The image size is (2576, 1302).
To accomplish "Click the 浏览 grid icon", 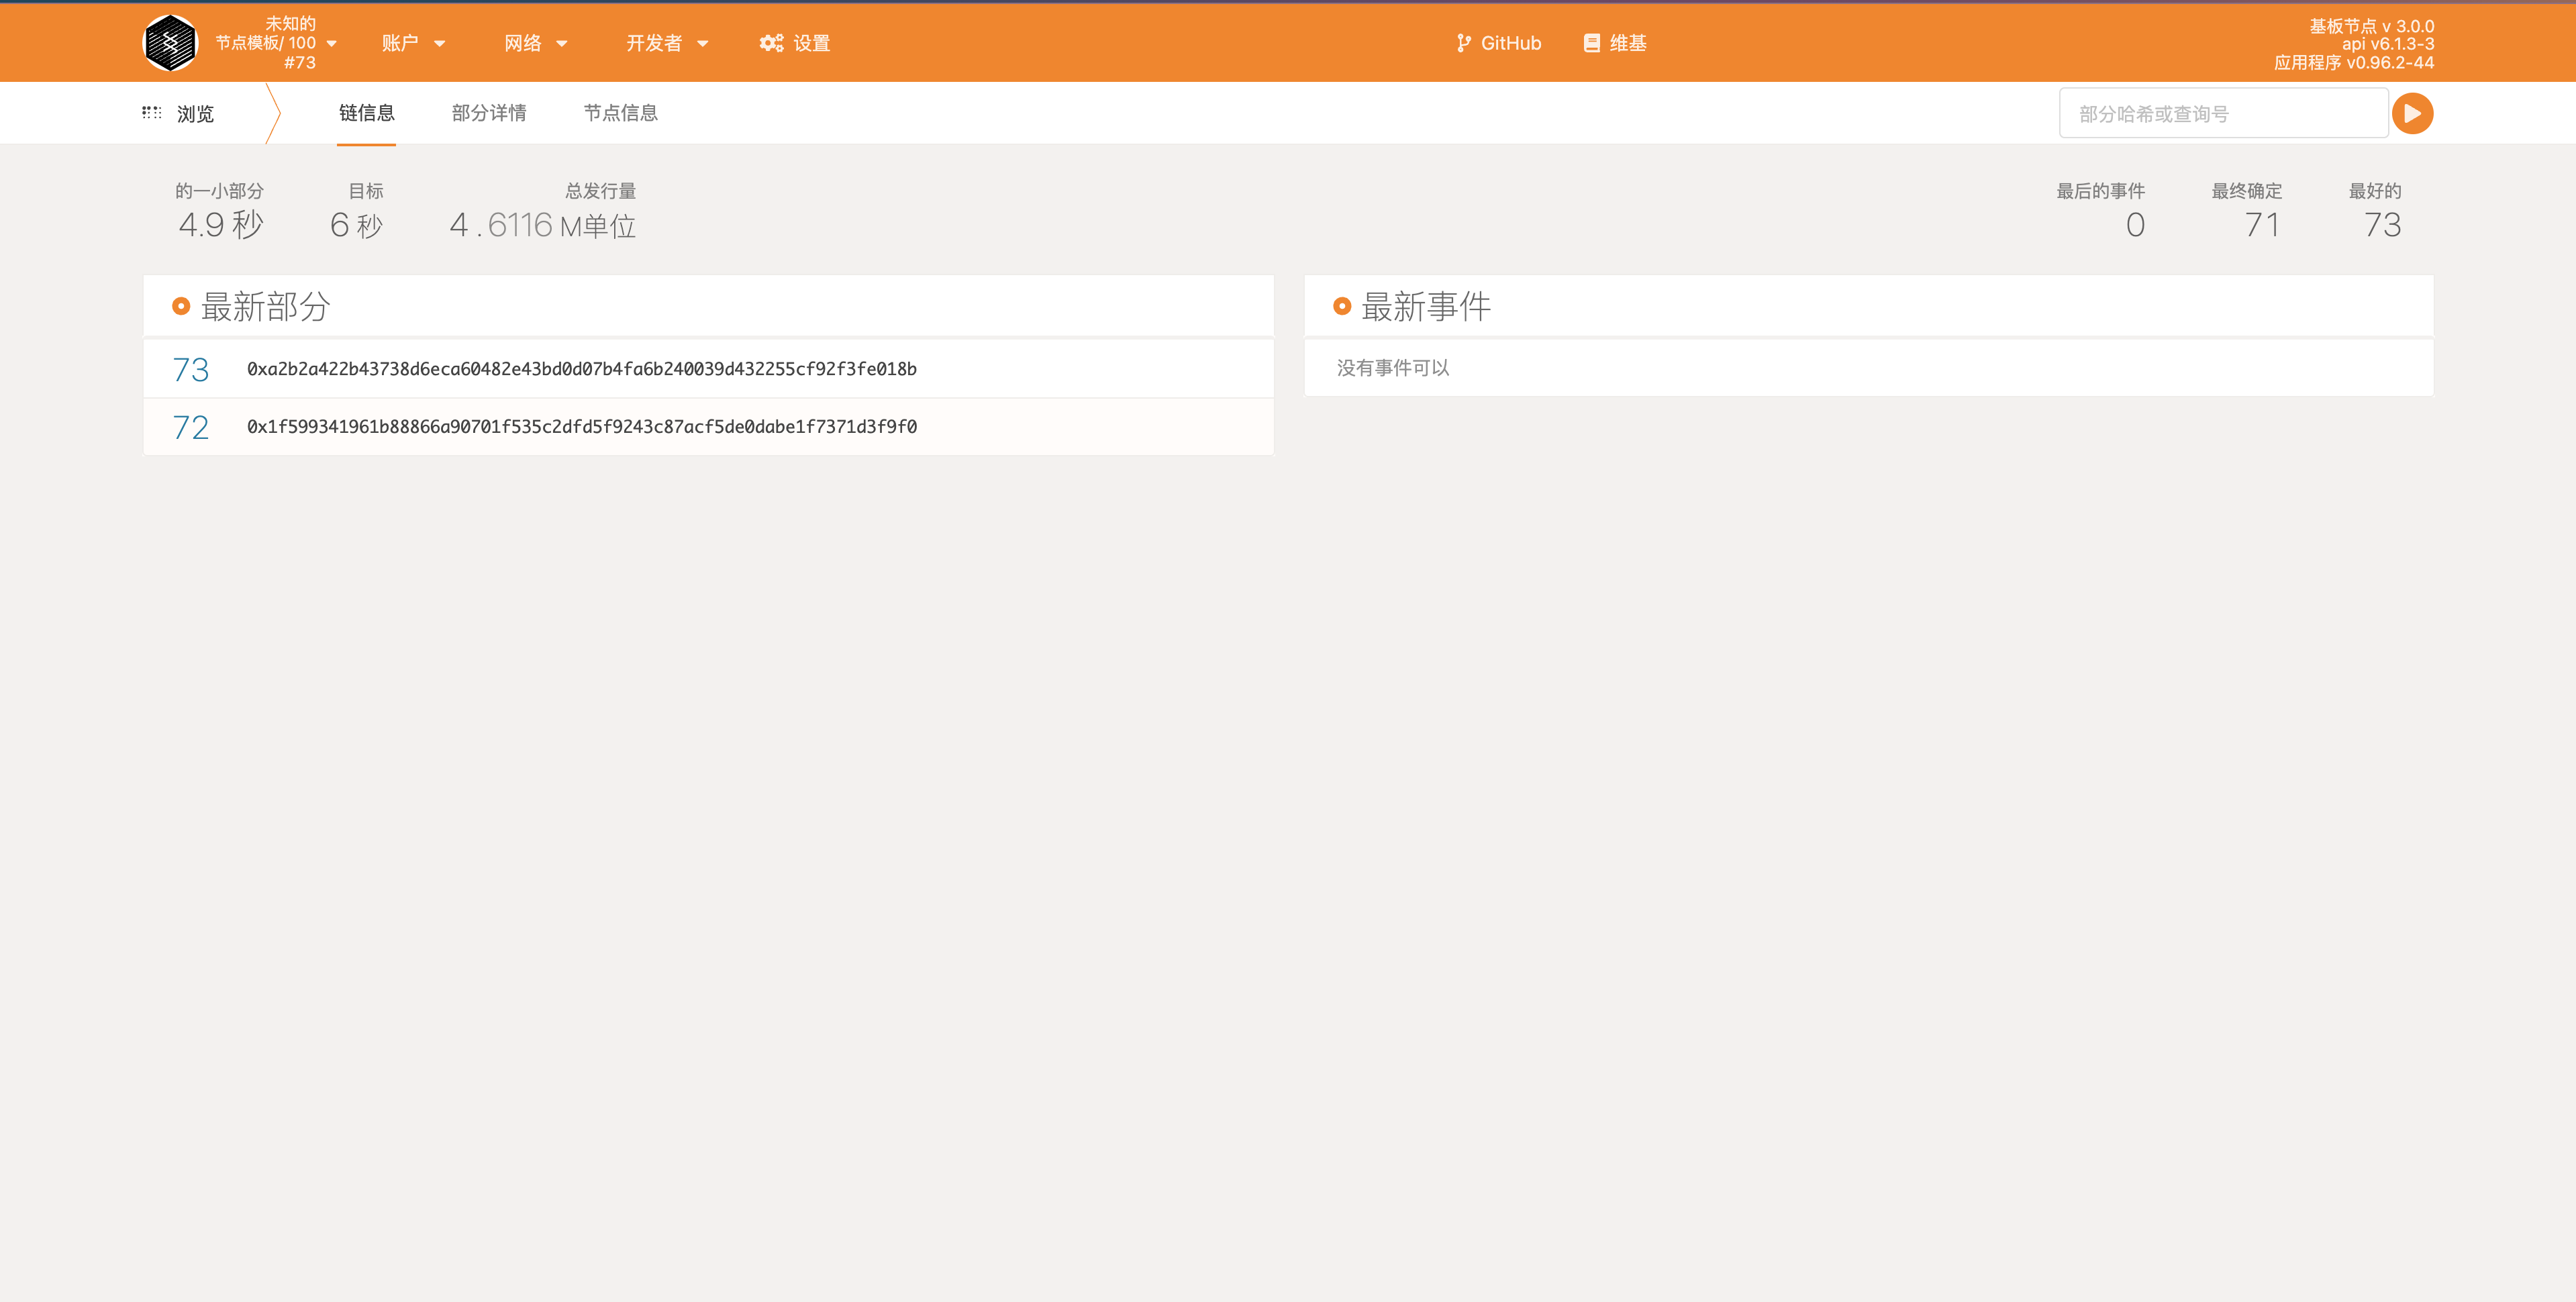I will pyautogui.click(x=152, y=113).
